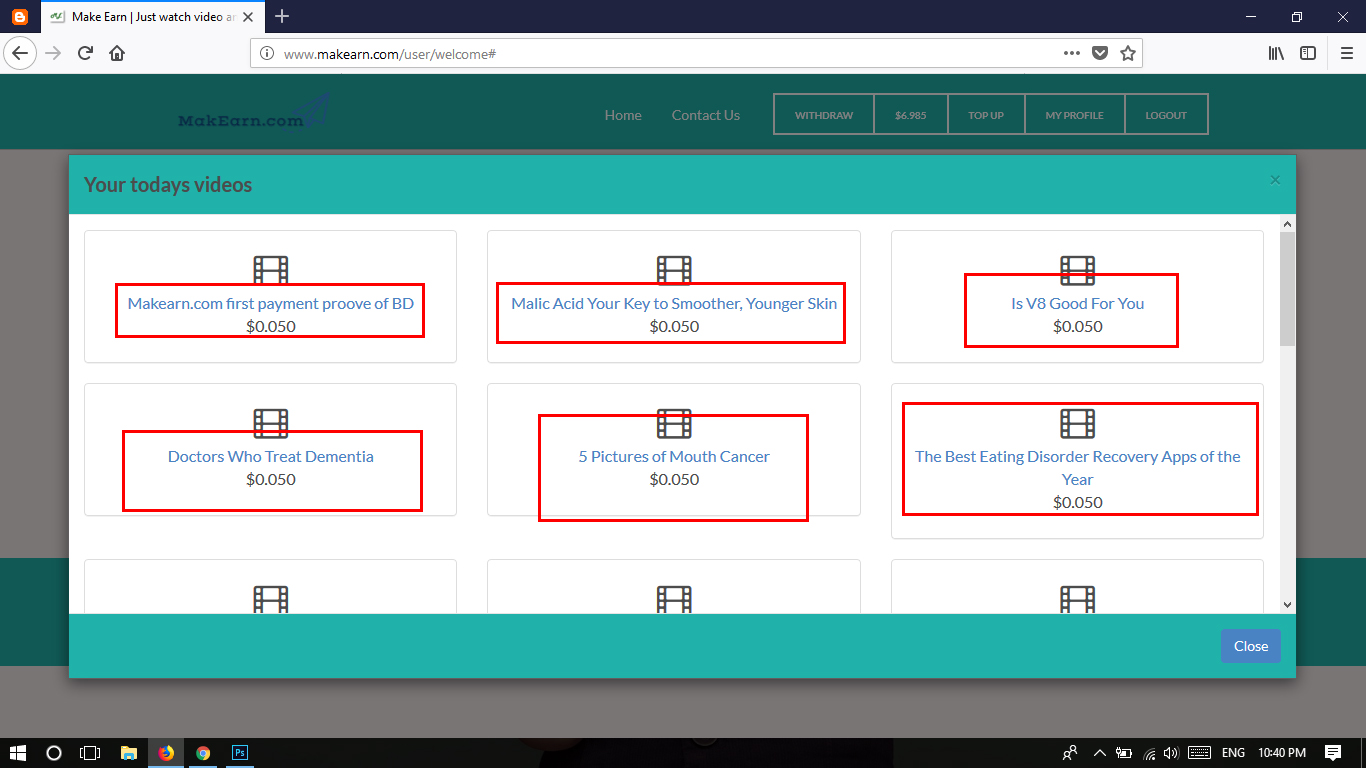Launch Chrome from the taskbar
Image resolution: width=1366 pixels, height=768 pixels.
pyautogui.click(x=203, y=753)
